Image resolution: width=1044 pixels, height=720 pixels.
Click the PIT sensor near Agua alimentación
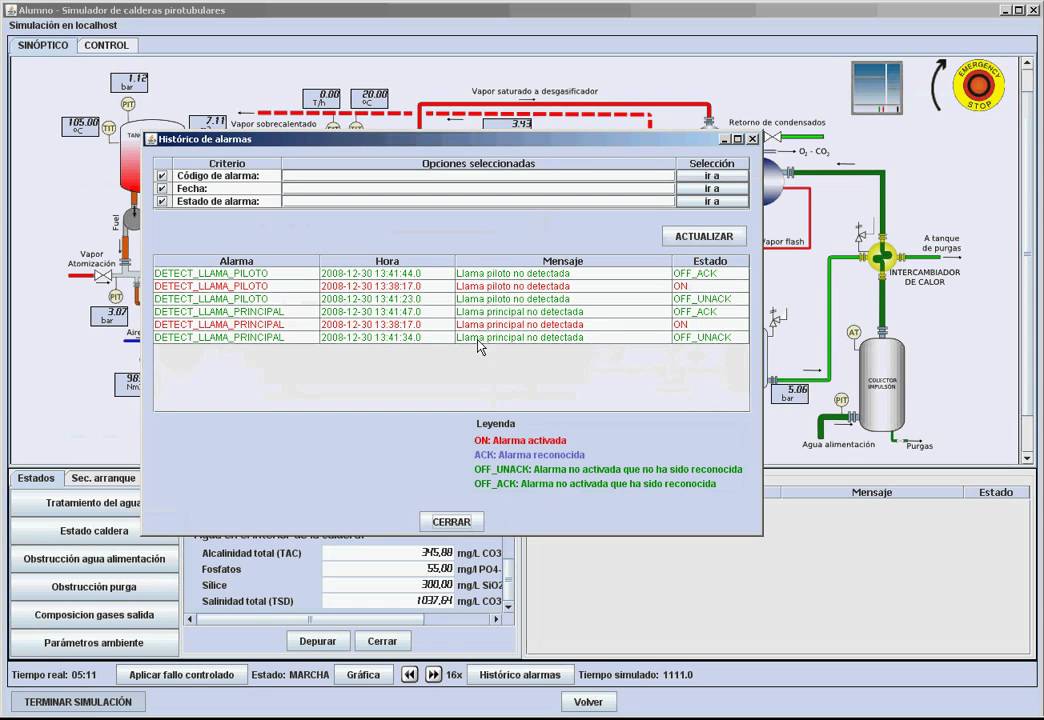coord(842,400)
